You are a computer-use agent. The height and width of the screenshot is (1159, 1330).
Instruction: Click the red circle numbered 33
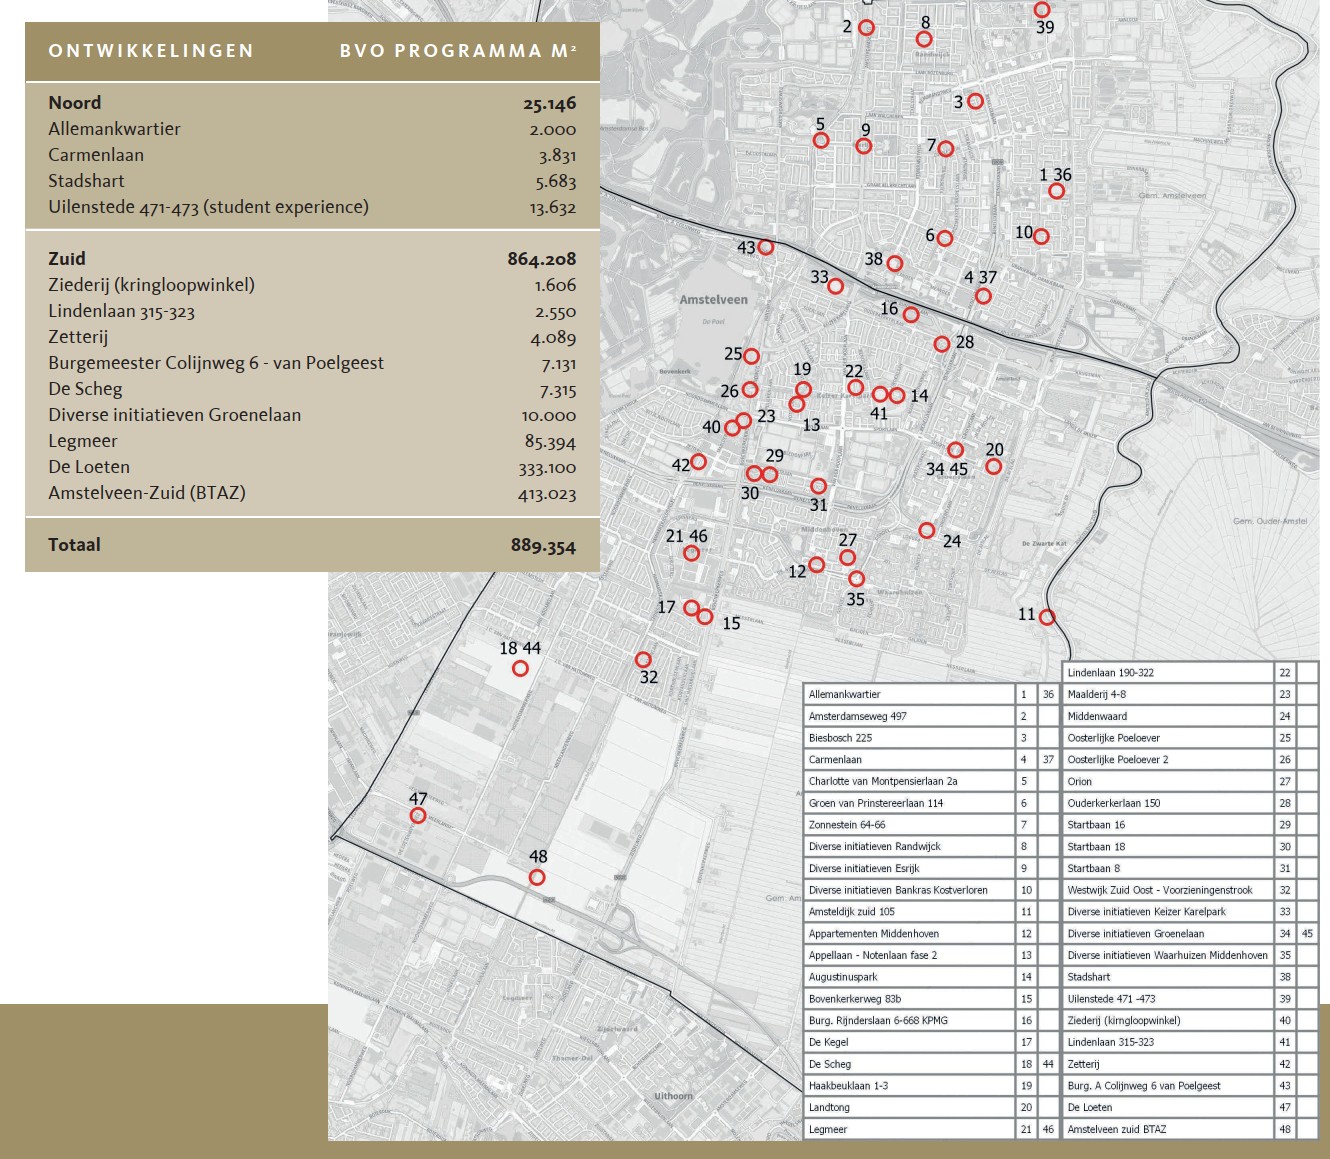pyautogui.click(x=835, y=286)
